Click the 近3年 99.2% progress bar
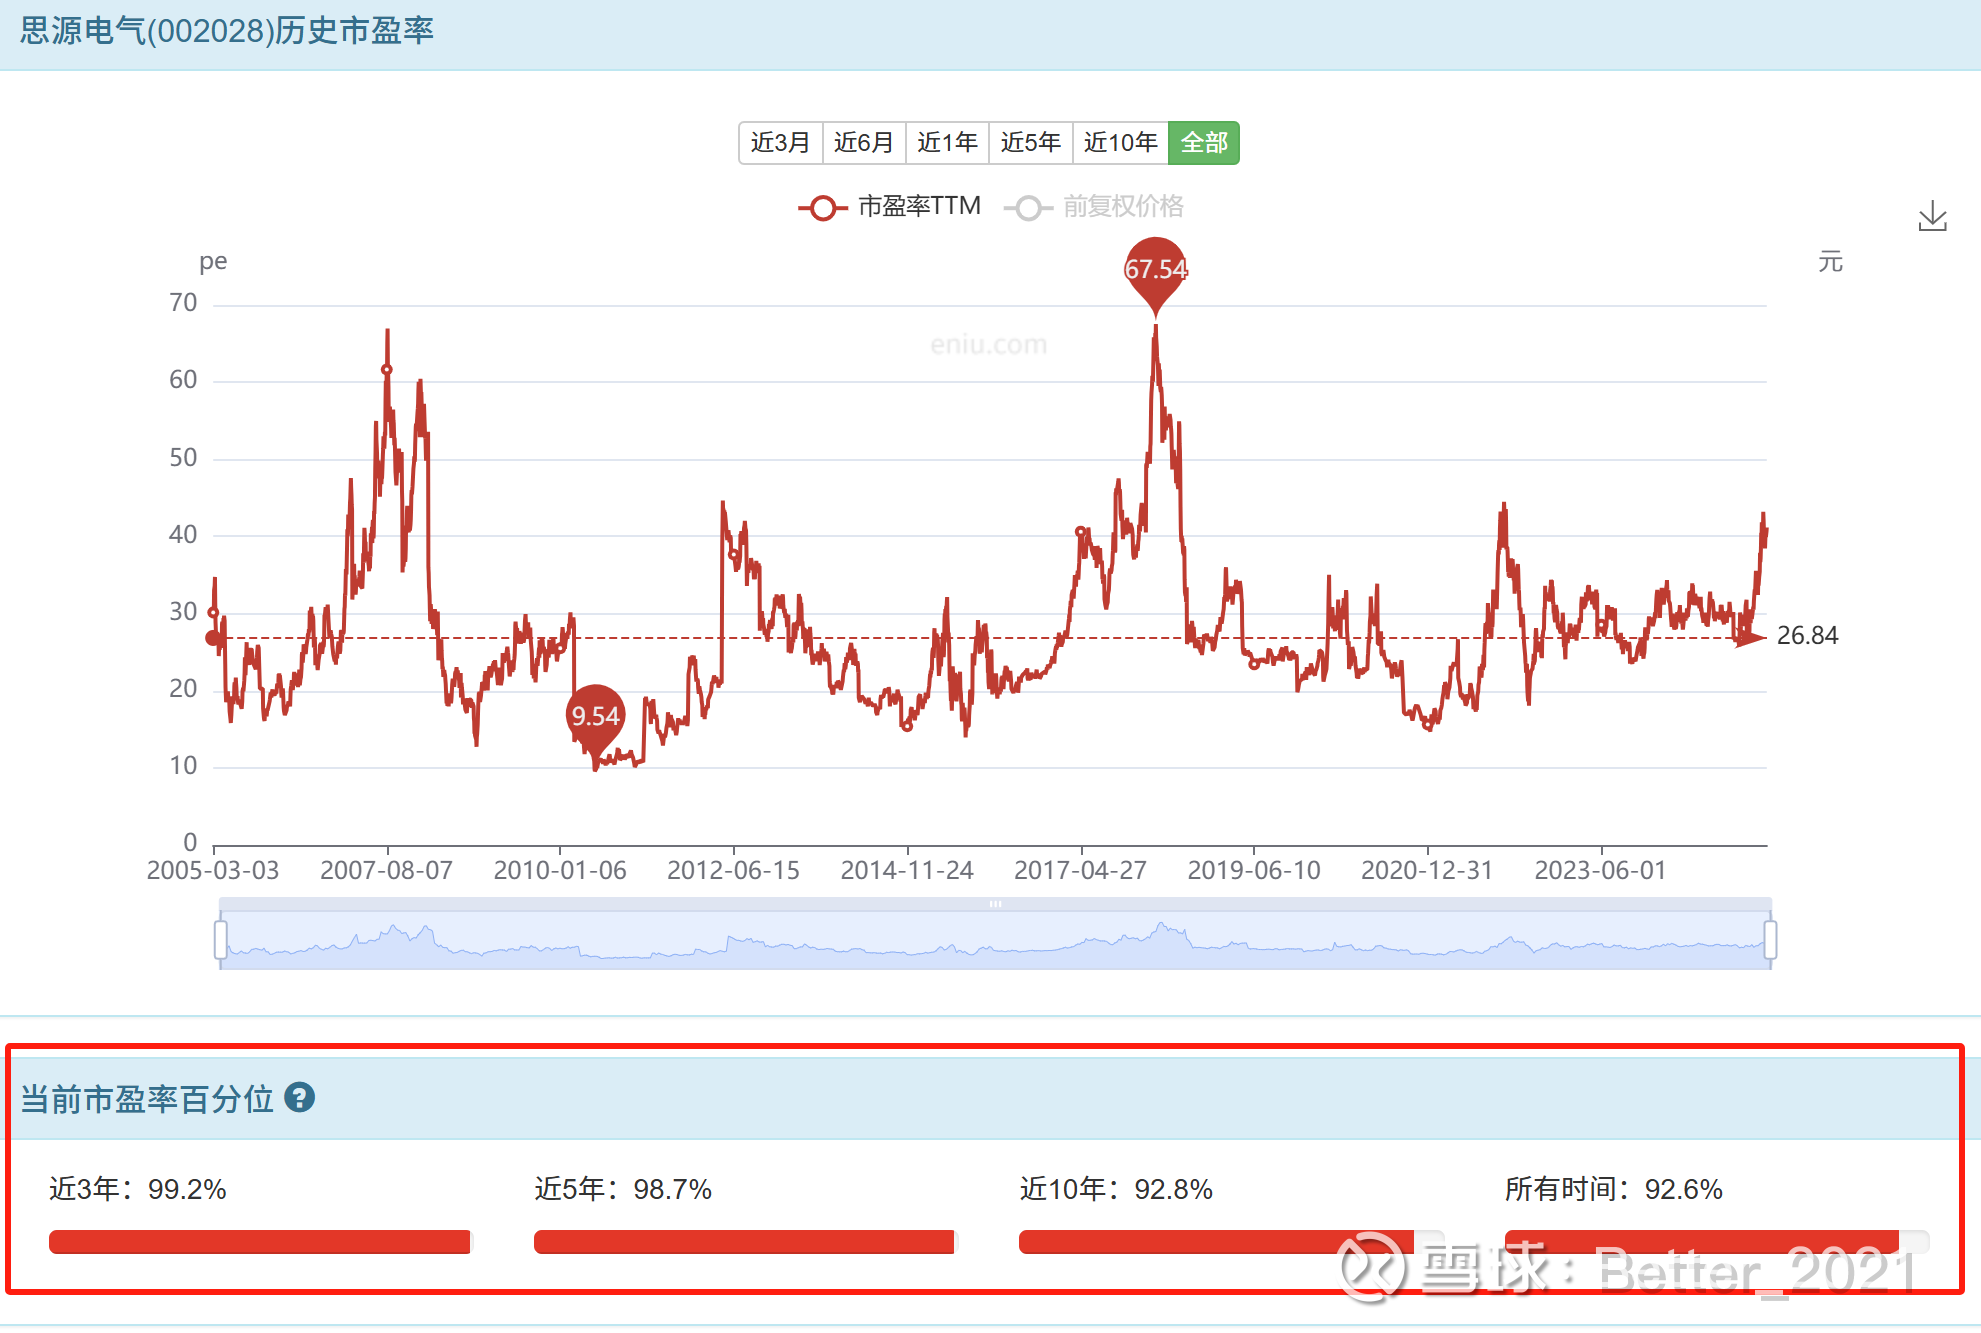The height and width of the screenshot is (1333, 1981). coord(259,1242)
